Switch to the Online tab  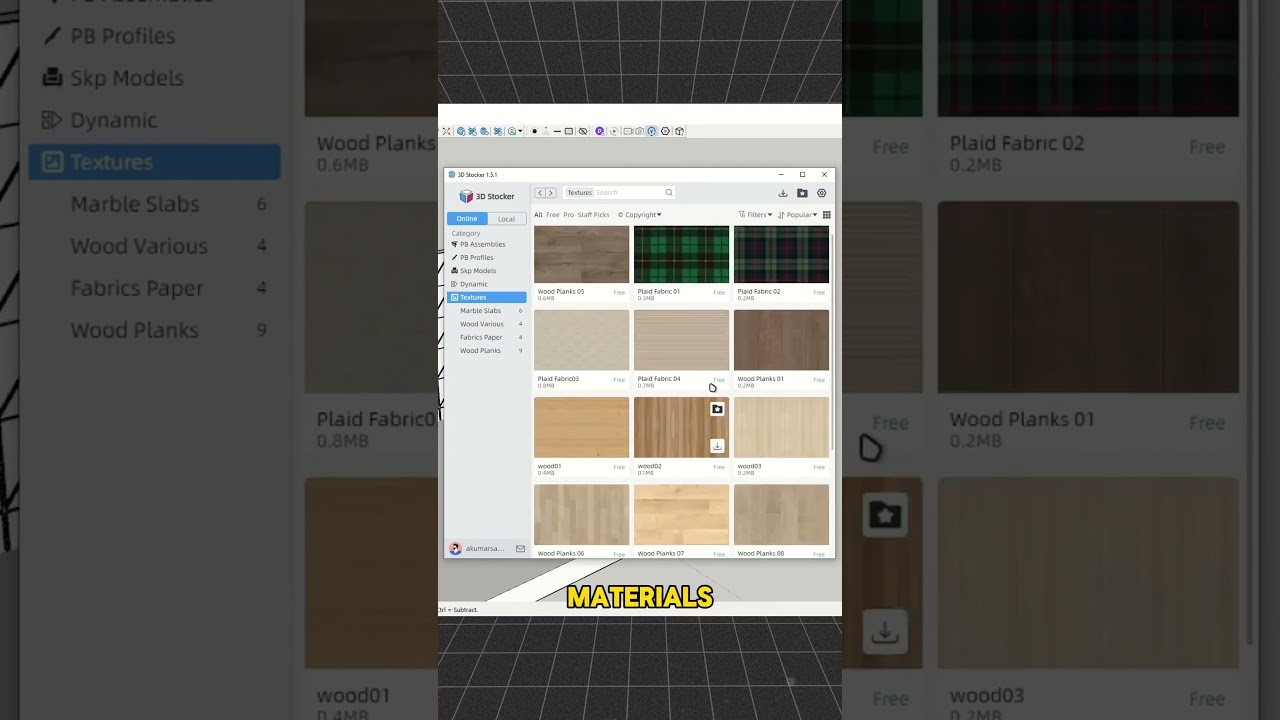(x=467, y=219)
